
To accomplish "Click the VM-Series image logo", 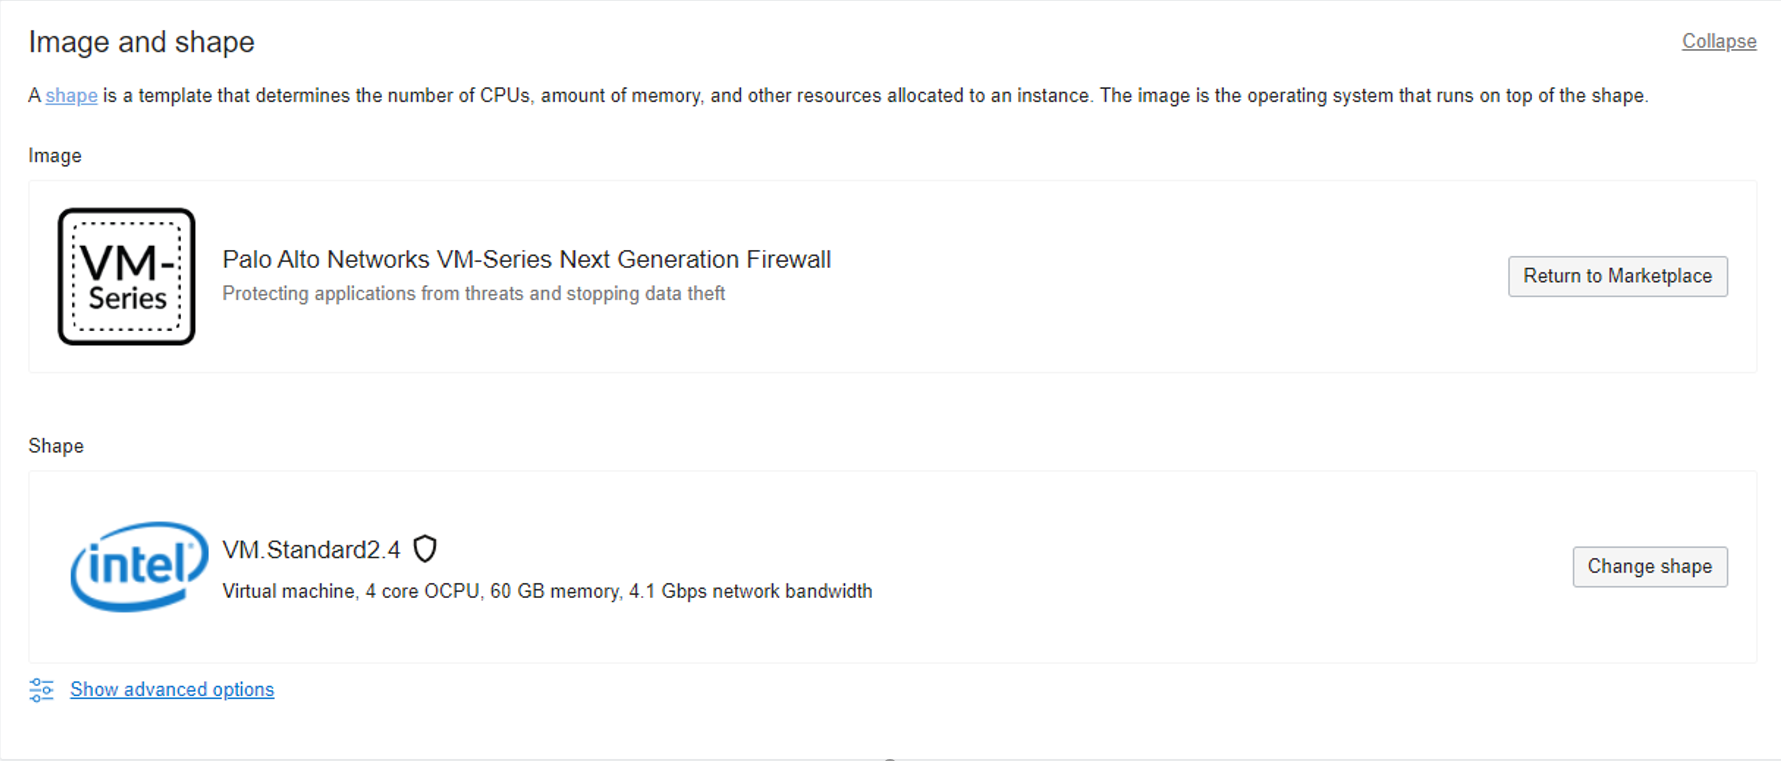I will [x=126, y=276].
